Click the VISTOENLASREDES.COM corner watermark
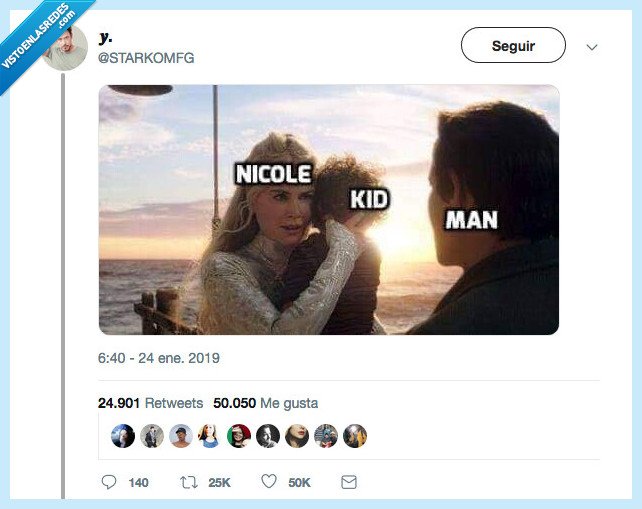 (x=38, y=38)
